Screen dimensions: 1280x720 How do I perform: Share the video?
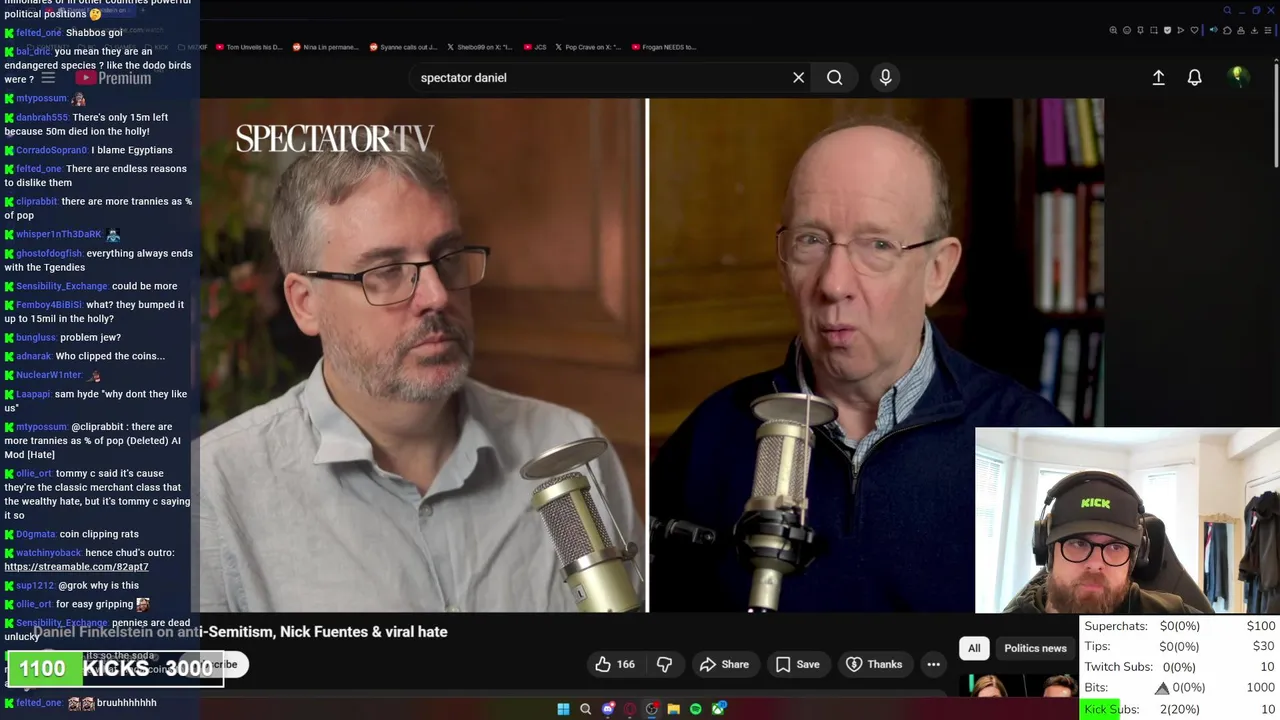click(x=724, y=664)
